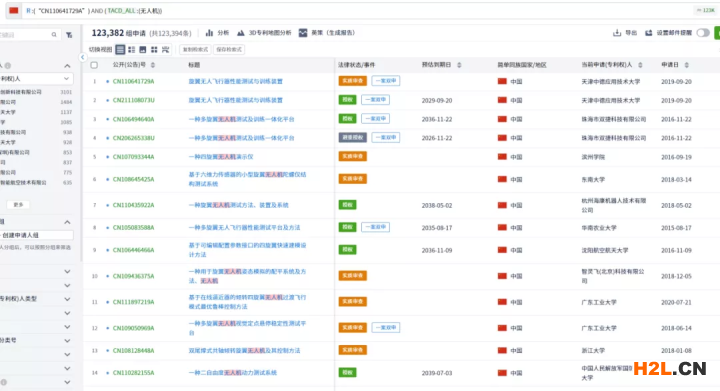Click the 更多 button under applicant list
The height and width of the screenshot is (391, 720).
pos(18,205)
